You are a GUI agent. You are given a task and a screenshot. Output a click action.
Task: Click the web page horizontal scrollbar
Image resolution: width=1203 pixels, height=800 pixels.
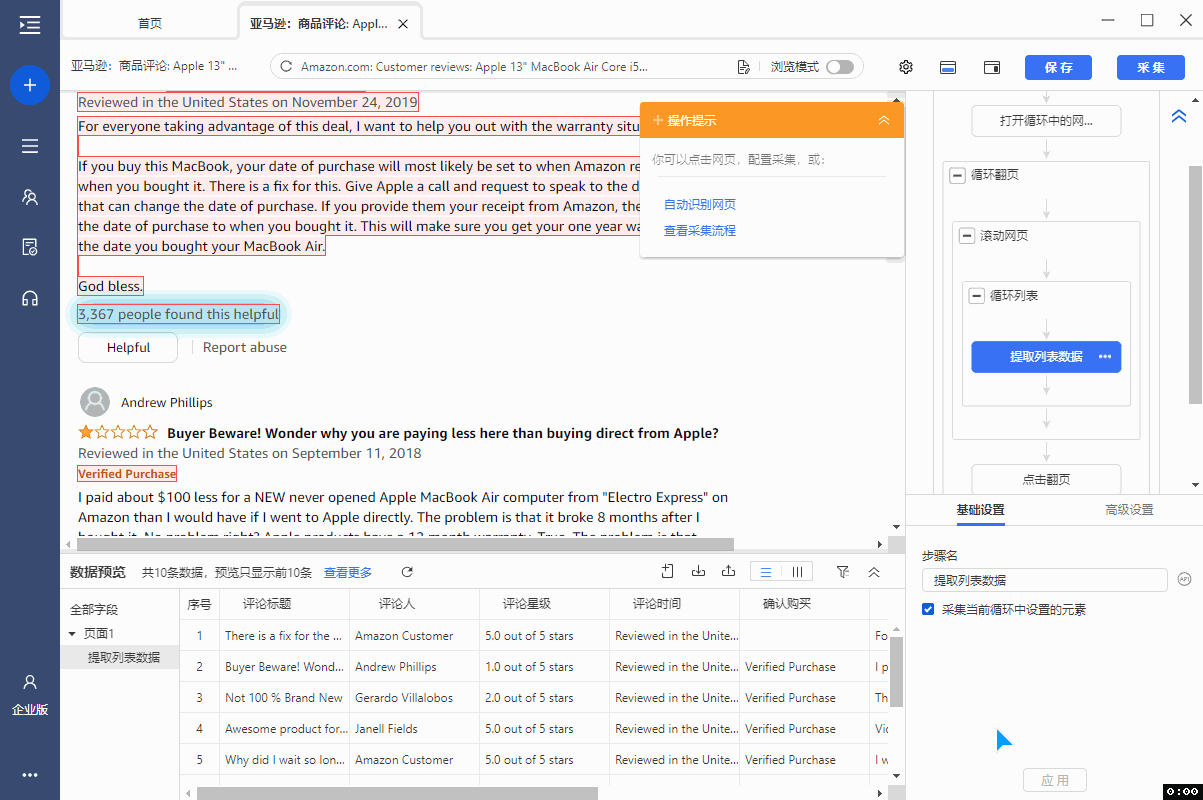[406, 544]
